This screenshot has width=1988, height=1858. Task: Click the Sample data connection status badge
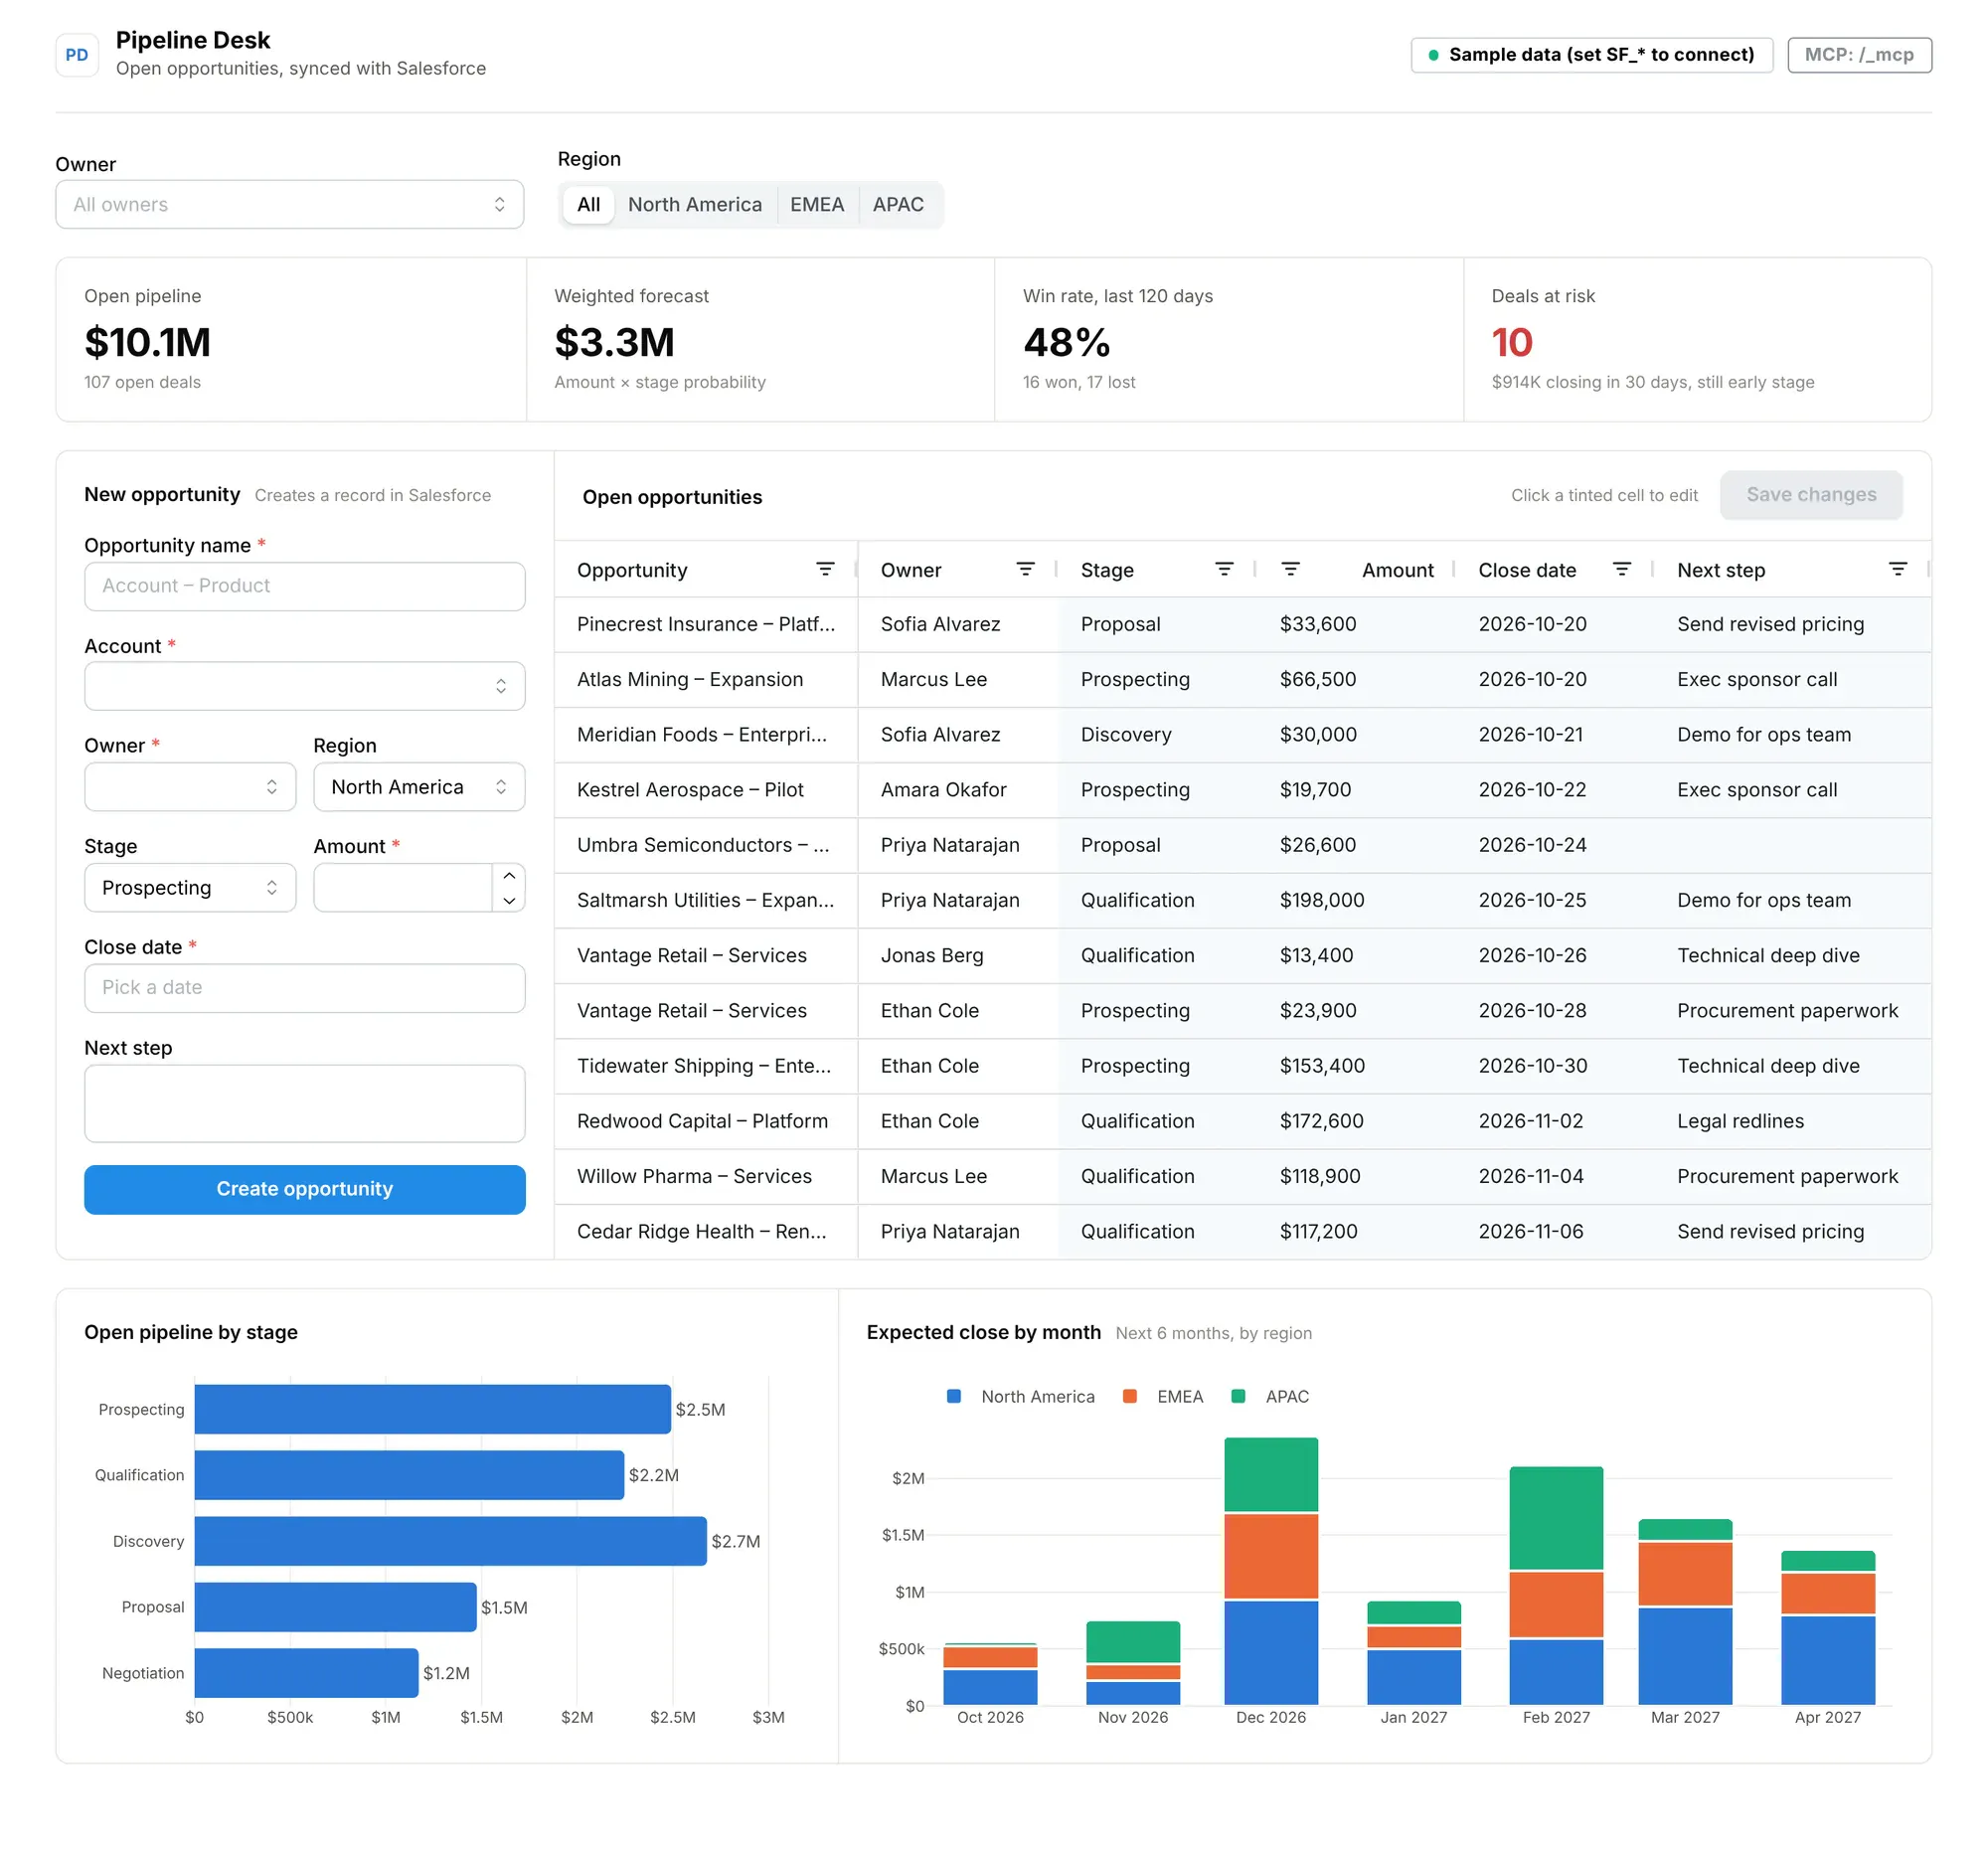(x=1591, y=55)
